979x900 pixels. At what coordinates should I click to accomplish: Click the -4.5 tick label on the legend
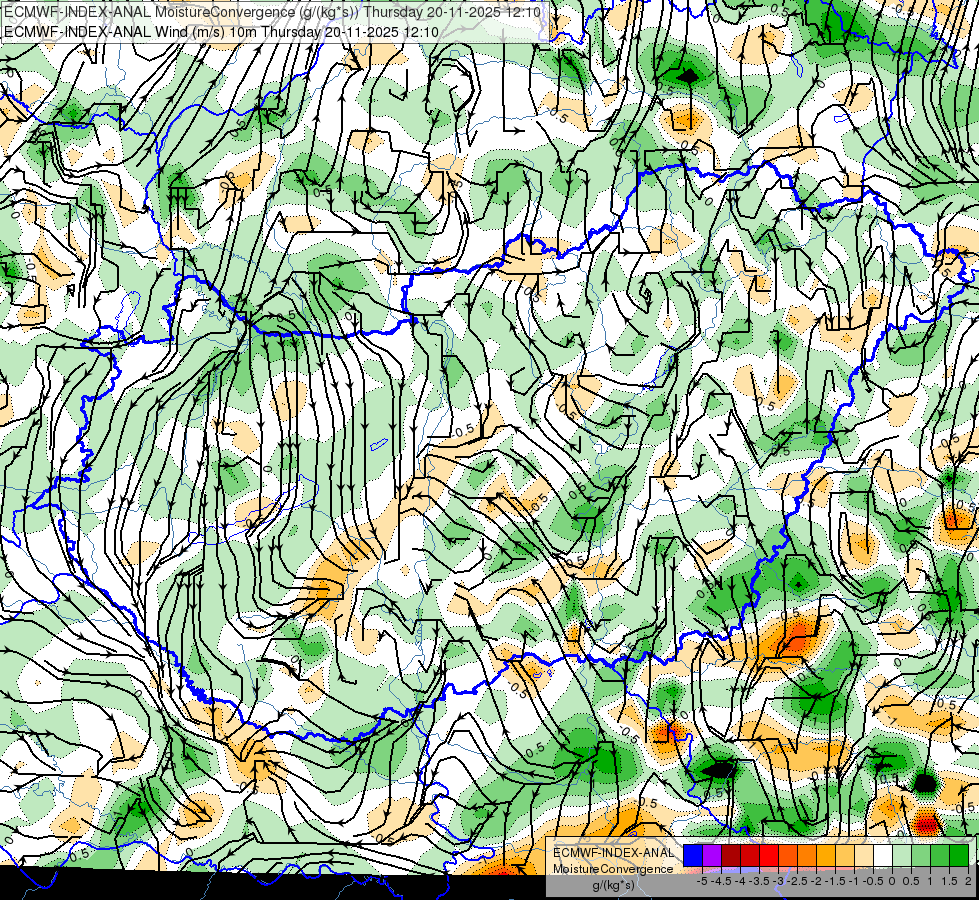[721, 881]
